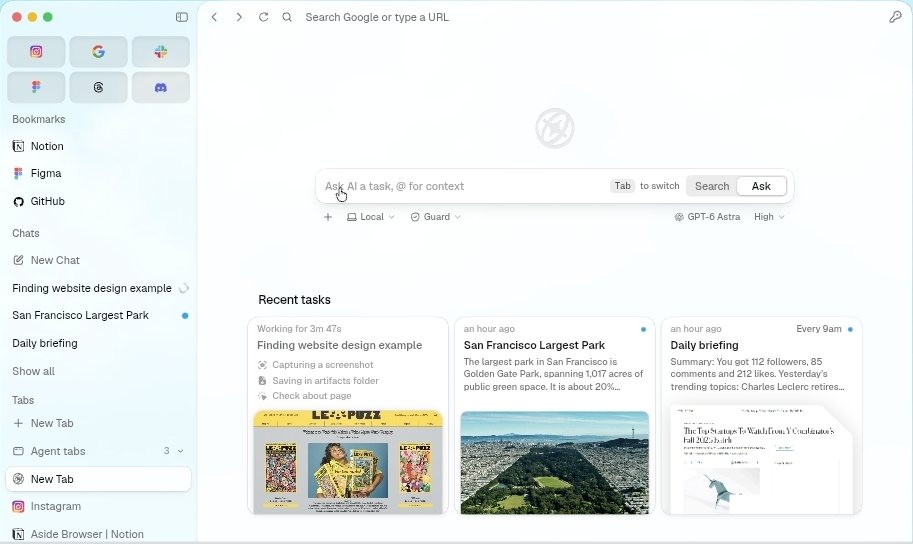
Task: Click the Recent tasks heading
Action: 294,300
